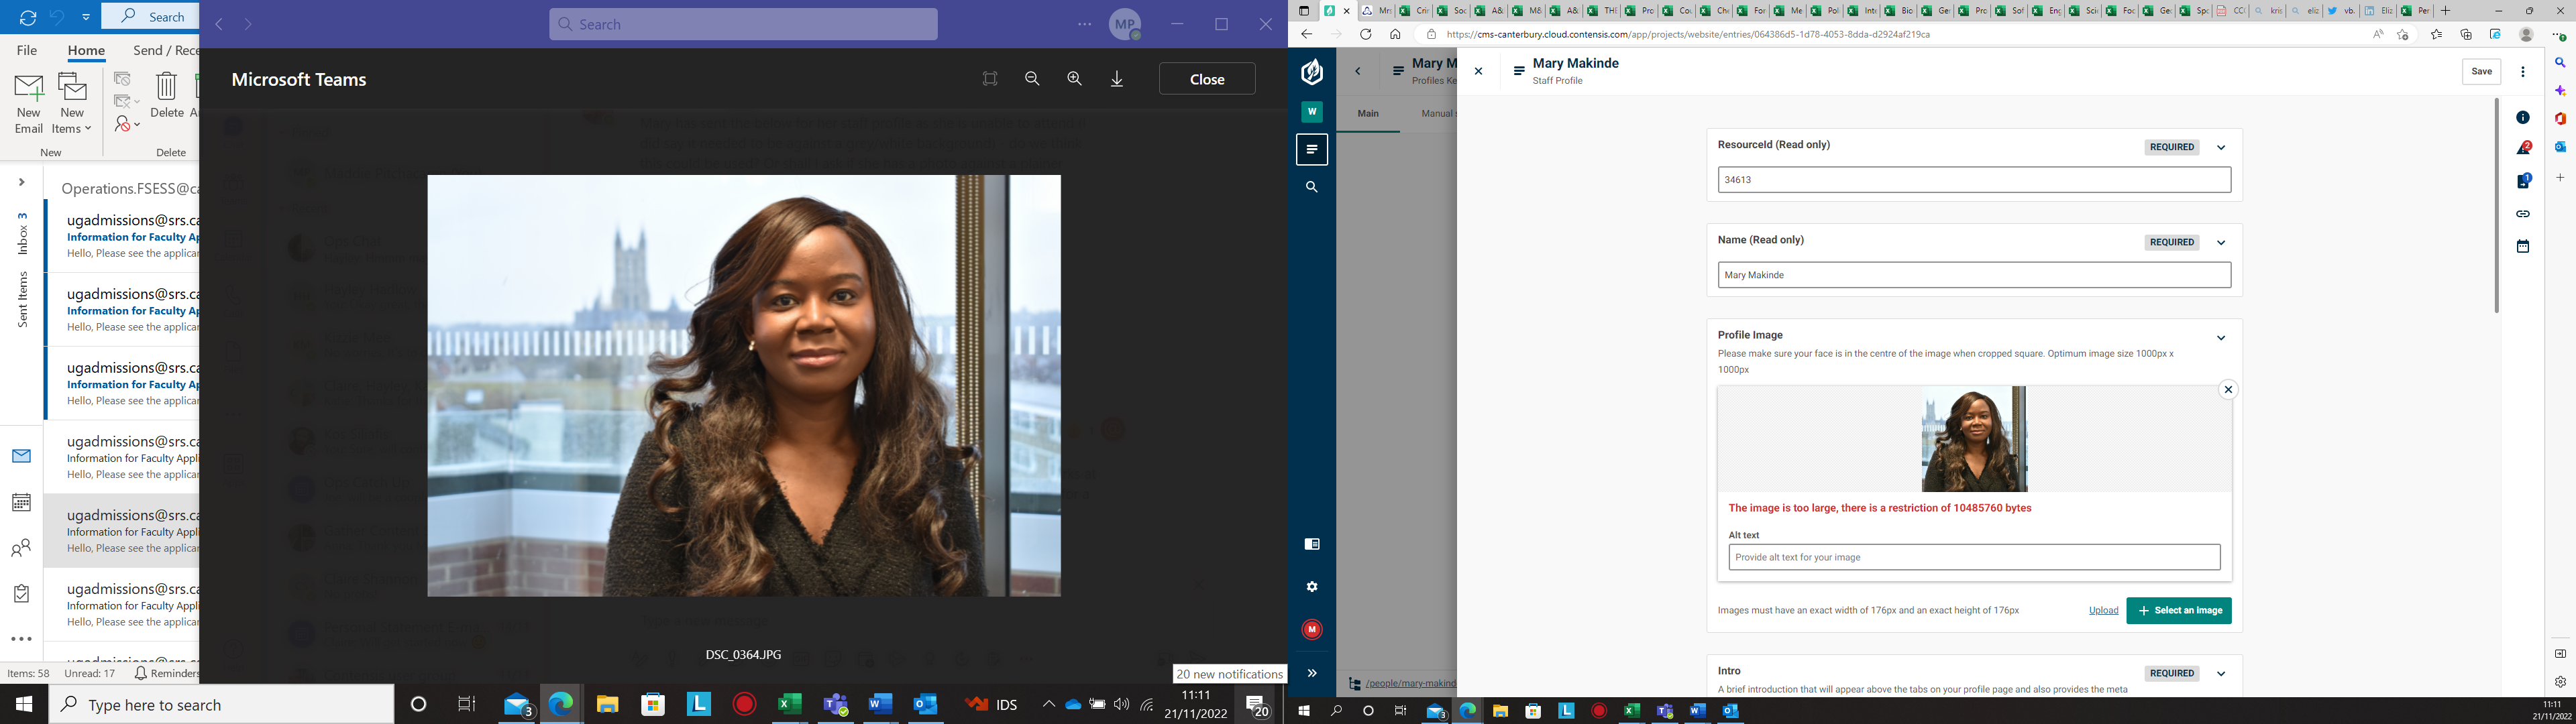2576x724 pixels.
Task: Click the Alt text input field
Action: click(1973, 558)
